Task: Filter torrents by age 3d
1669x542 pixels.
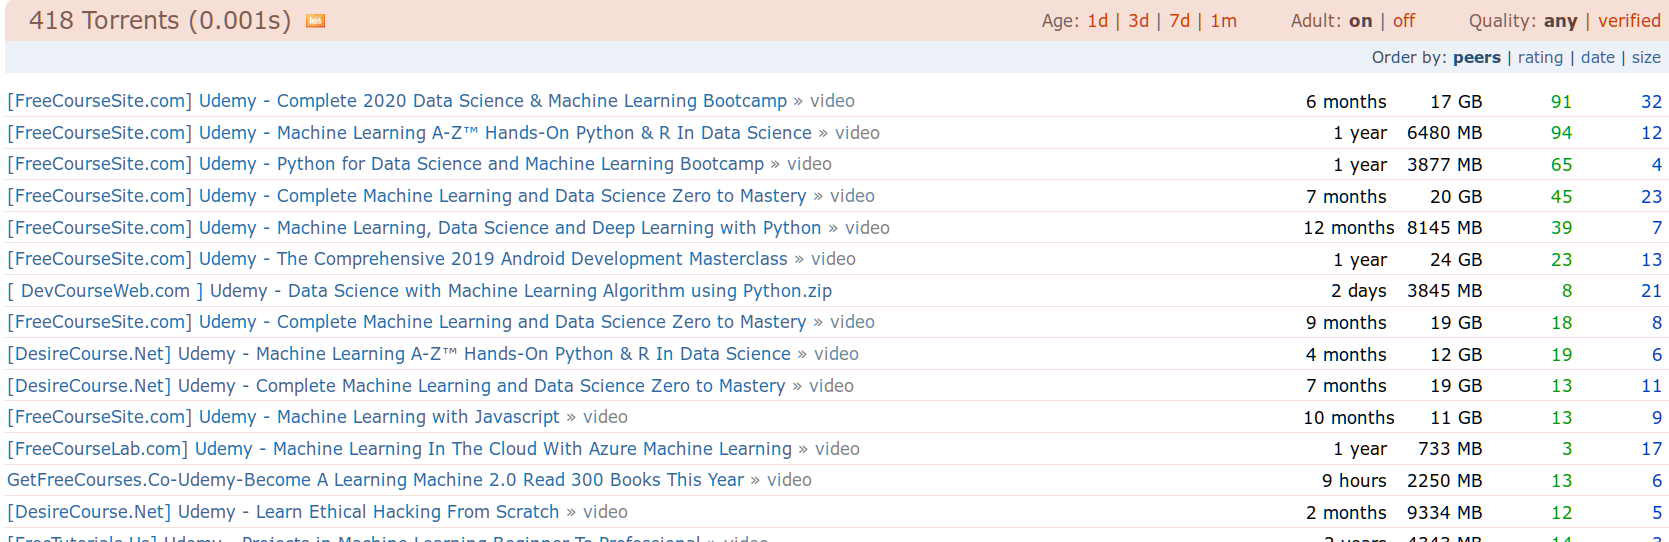Action: tap(1138, 21)
